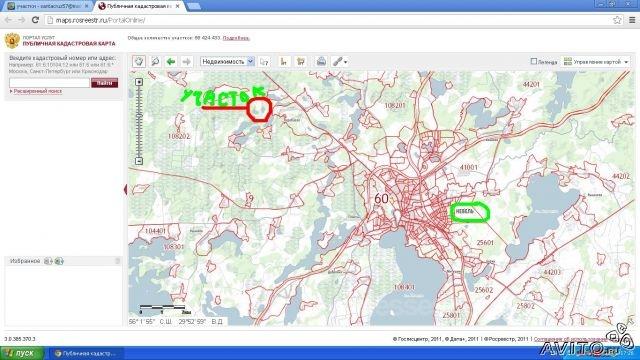Click the Найти search button

(x=104, y=83)
